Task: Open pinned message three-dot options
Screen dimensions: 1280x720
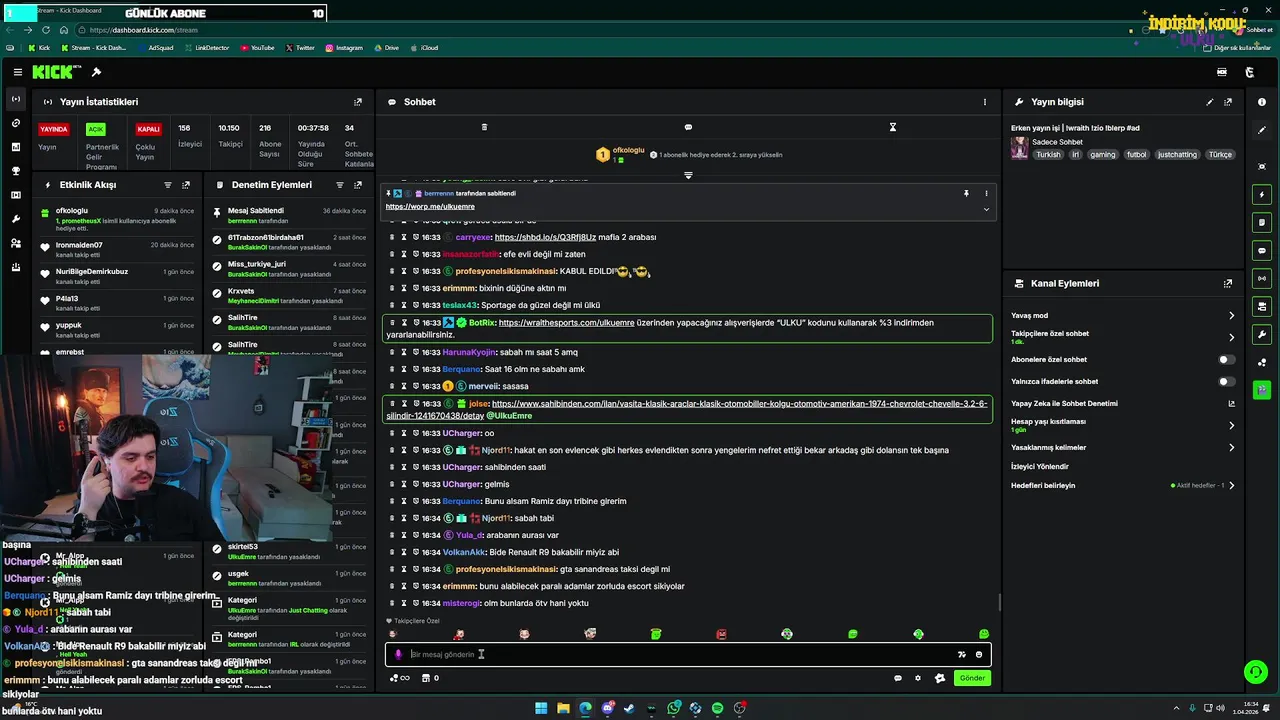Action: (986, 193)
